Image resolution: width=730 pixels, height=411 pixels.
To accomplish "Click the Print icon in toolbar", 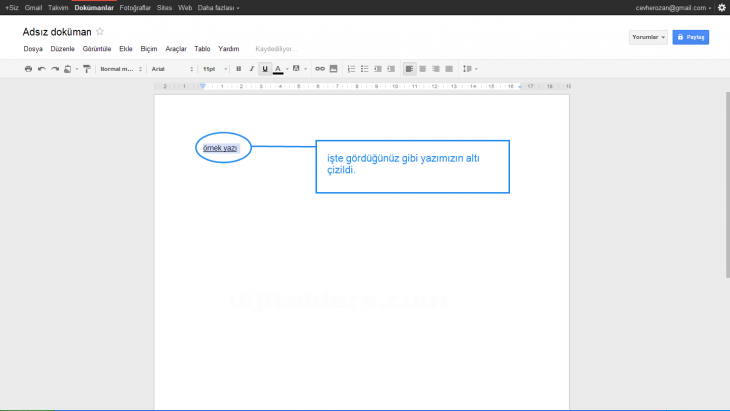I will [28, 69].
